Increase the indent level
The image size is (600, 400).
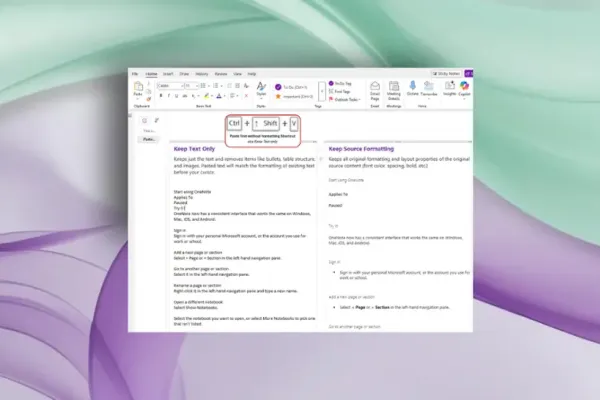(238, 86)
